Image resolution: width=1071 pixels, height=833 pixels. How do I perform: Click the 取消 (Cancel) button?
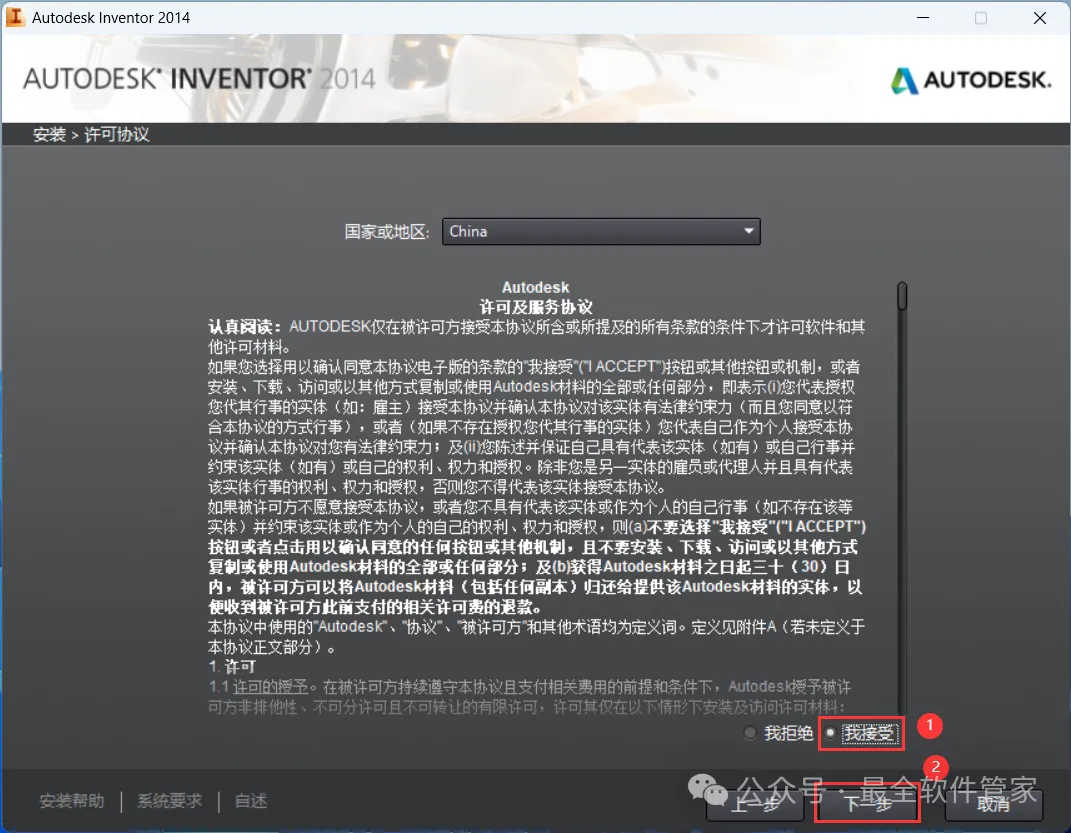[x=993, y=804]
